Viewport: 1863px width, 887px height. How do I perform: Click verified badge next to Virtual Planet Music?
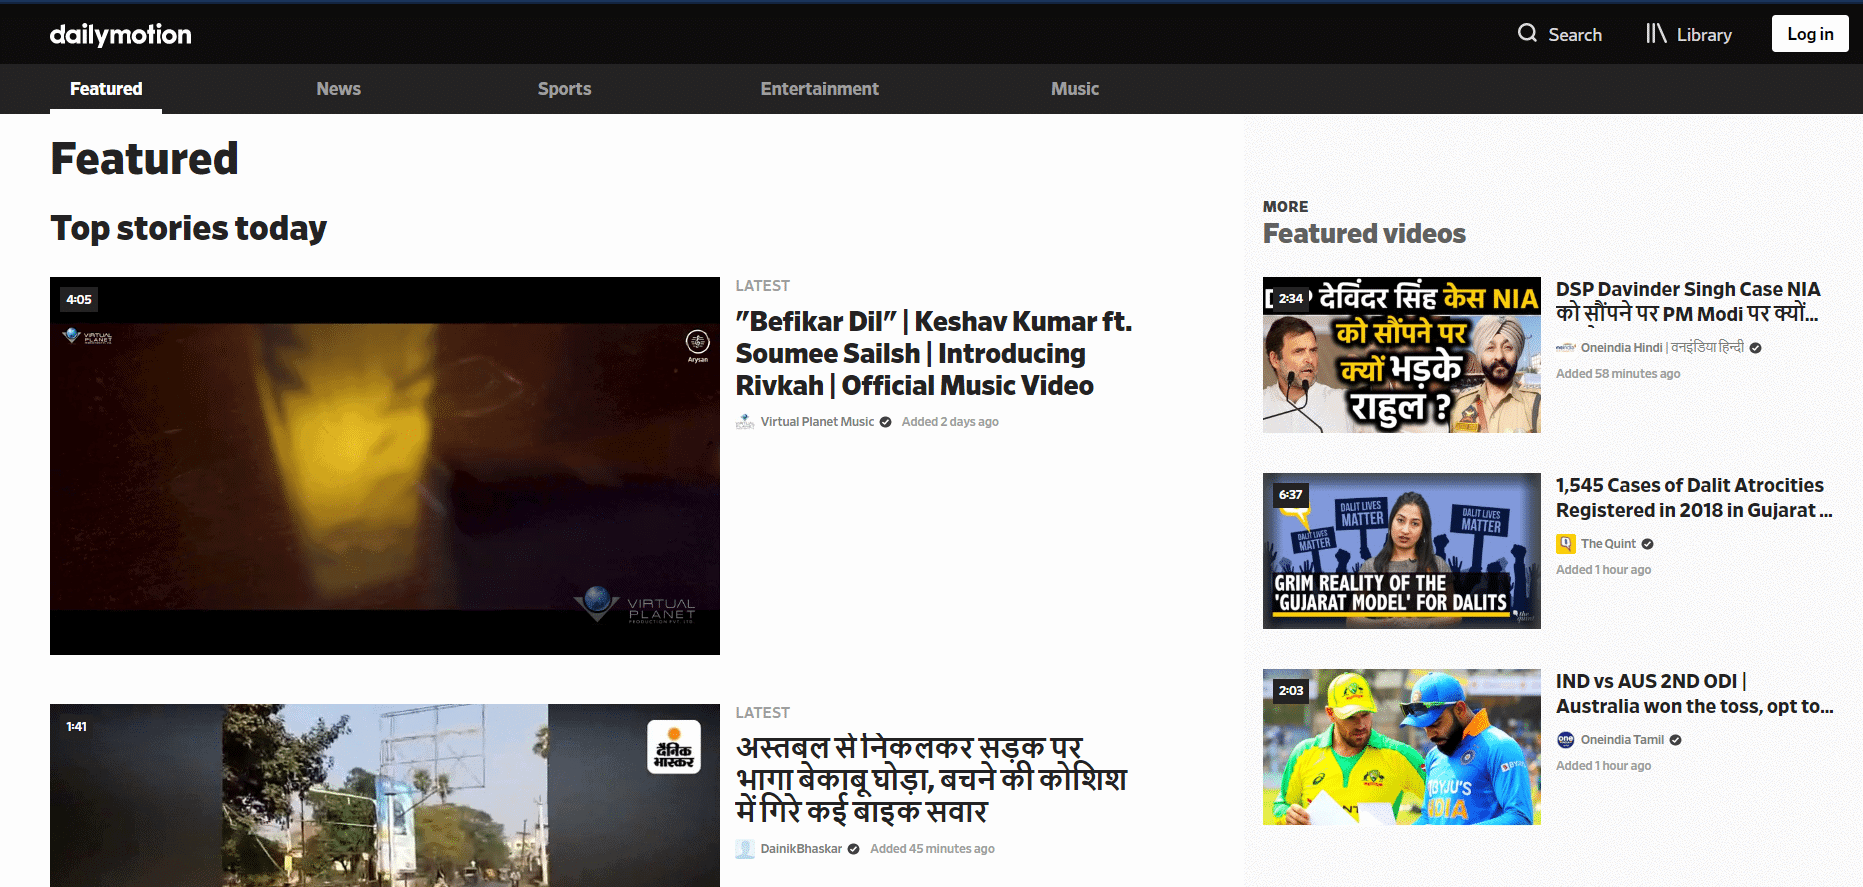(885, 422)
